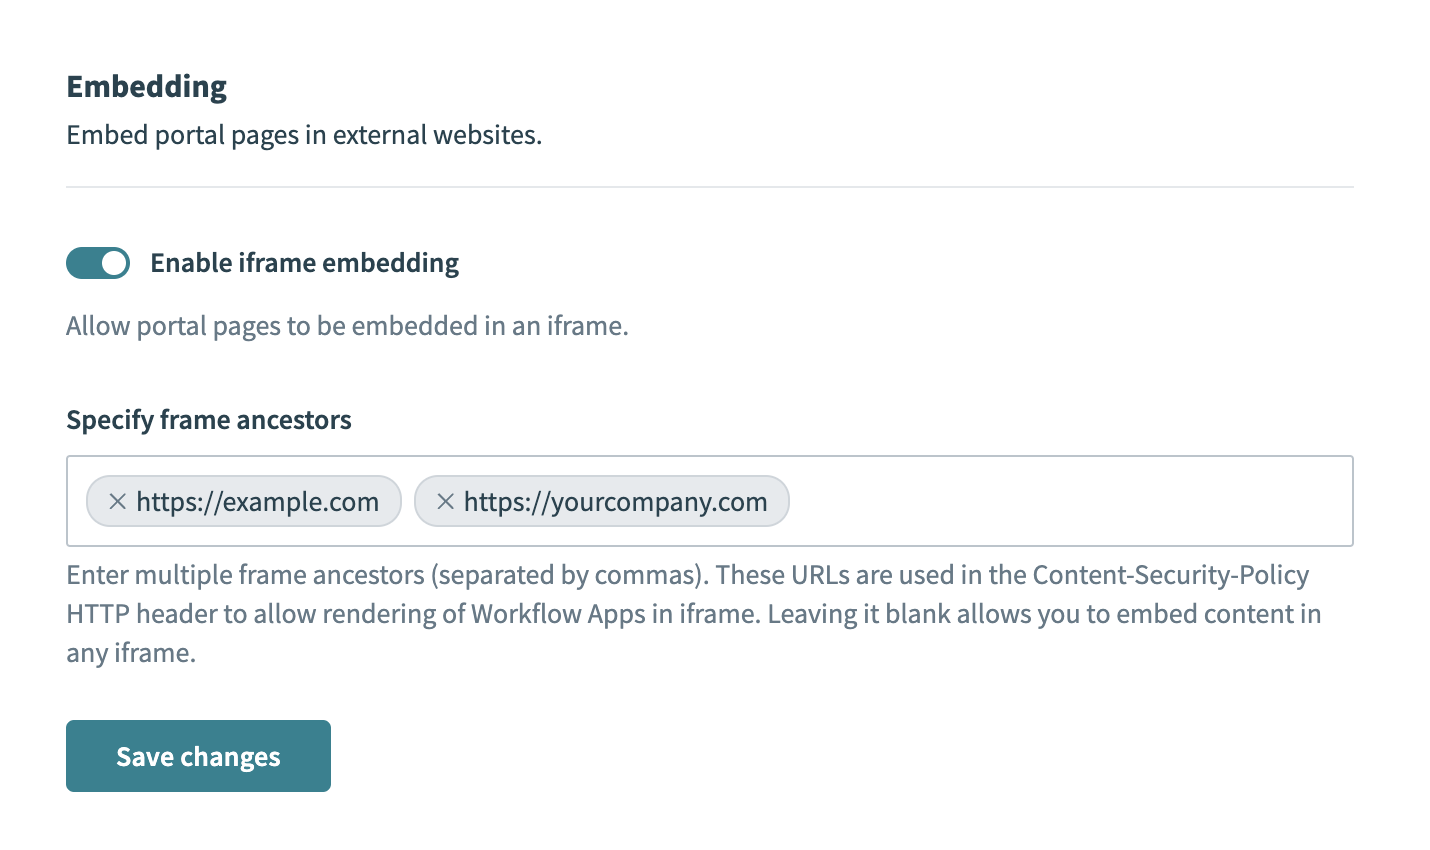This screenshot has width=1430, height=850.
Task: Click the Specify frame ancestors label
Action: pos(209,420)
